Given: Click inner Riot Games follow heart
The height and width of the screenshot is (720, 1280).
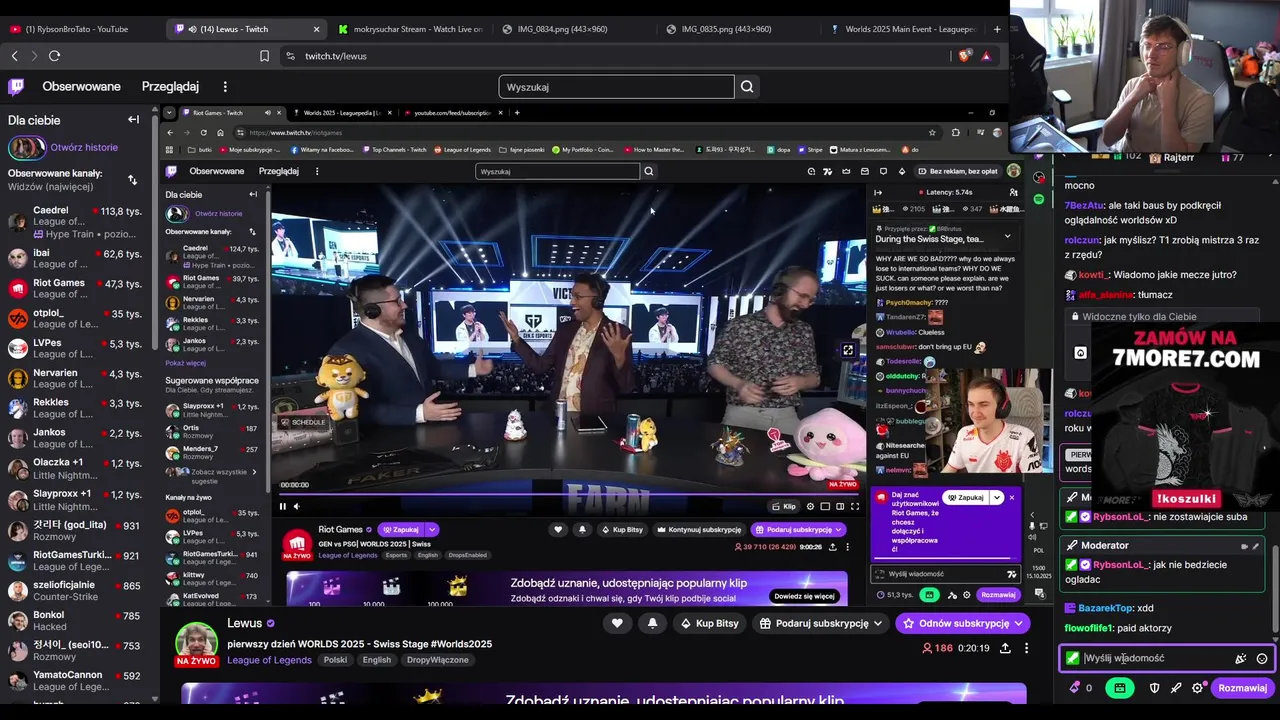Looking at the screenshot, I should (x=558, y=529).
